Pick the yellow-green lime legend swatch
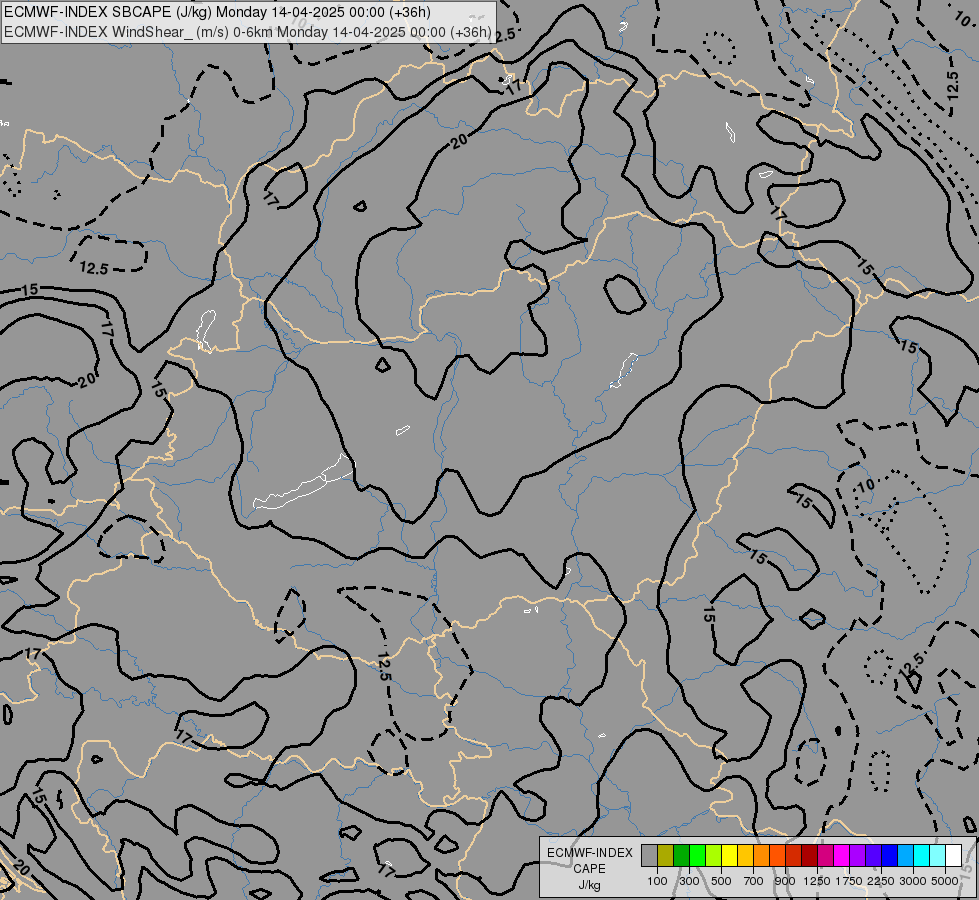Viewport: 979px width, 900px height. point(714,855)
